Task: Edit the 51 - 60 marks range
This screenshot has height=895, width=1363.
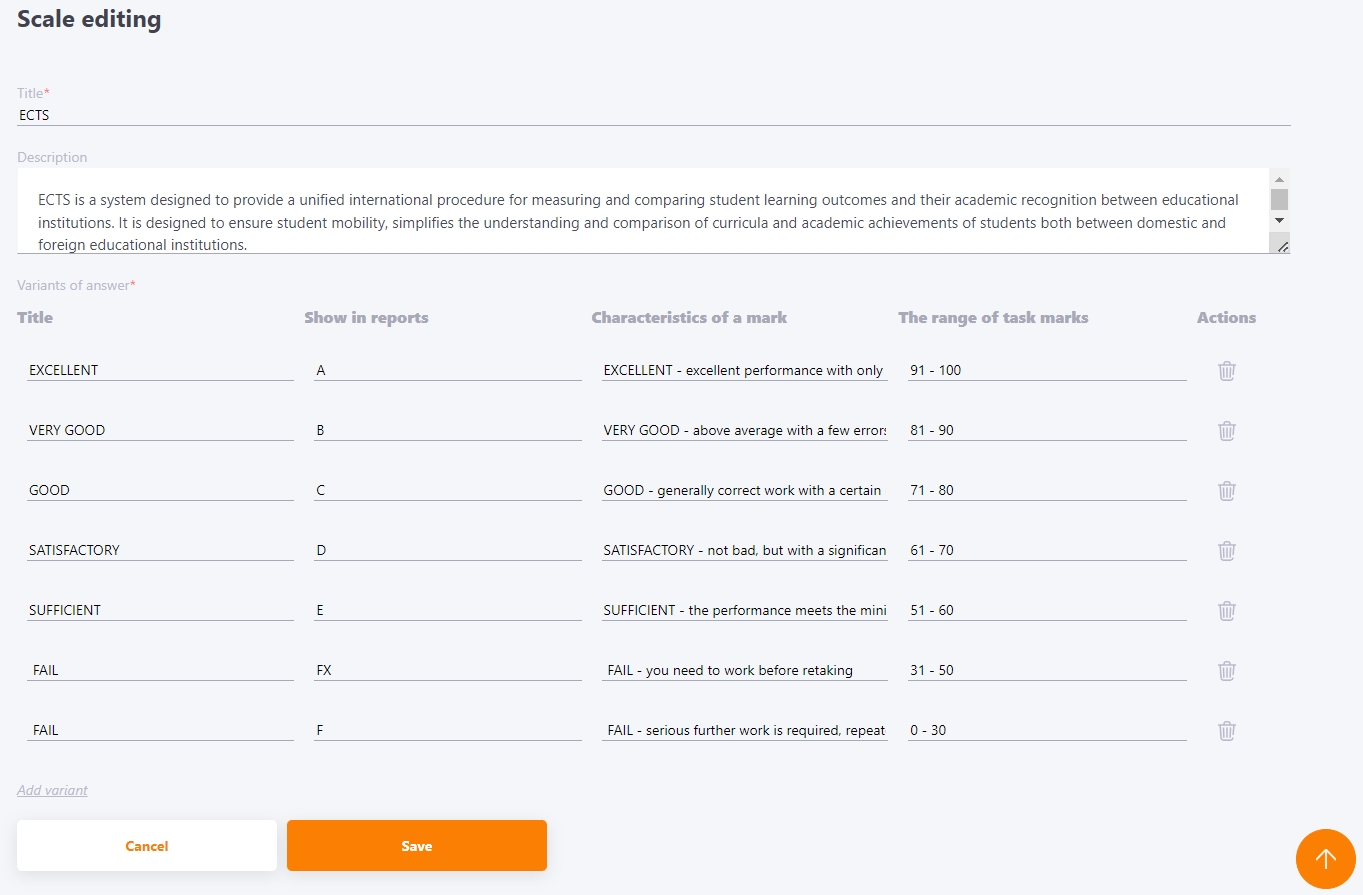Action: (x=1047, y=610)
